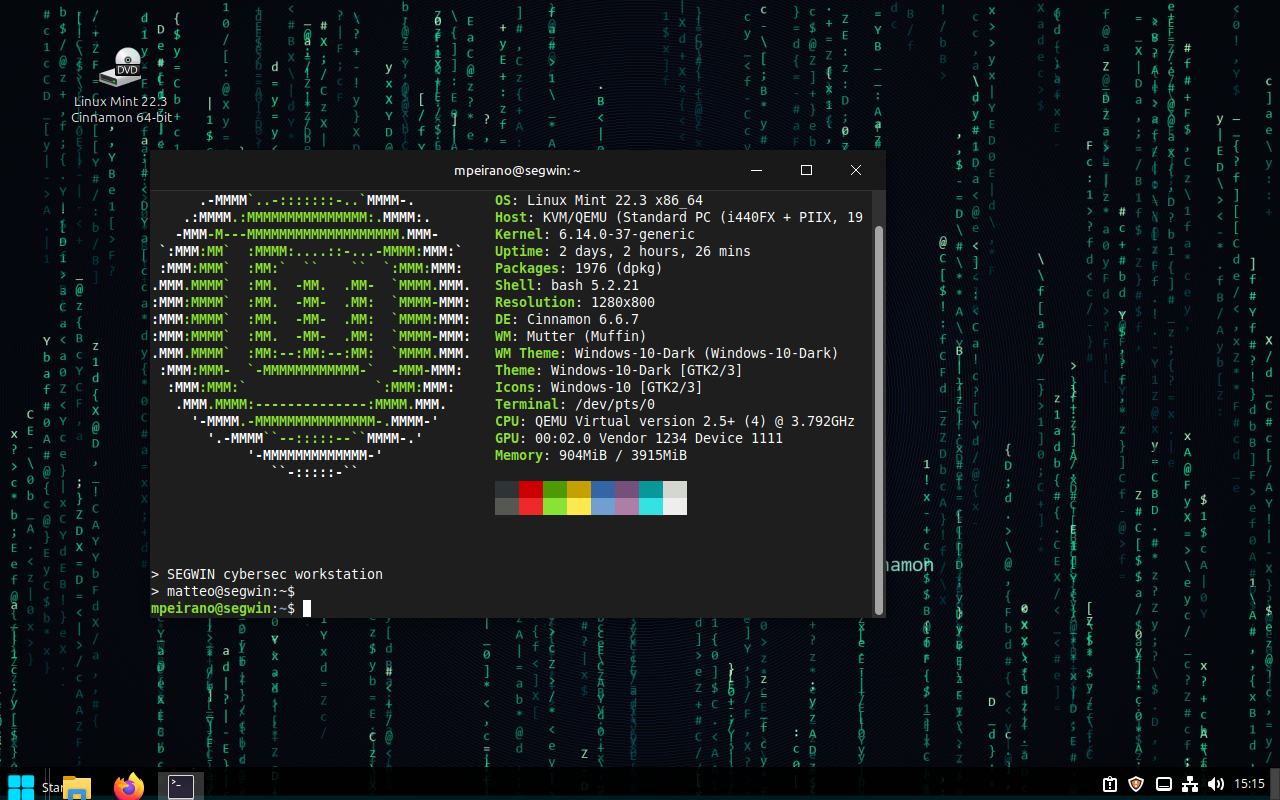Click the green mpeirano@segwin:~$ prompt
Image resolution: width=1280 pixels, height=800 pixels.
point(223,608)
